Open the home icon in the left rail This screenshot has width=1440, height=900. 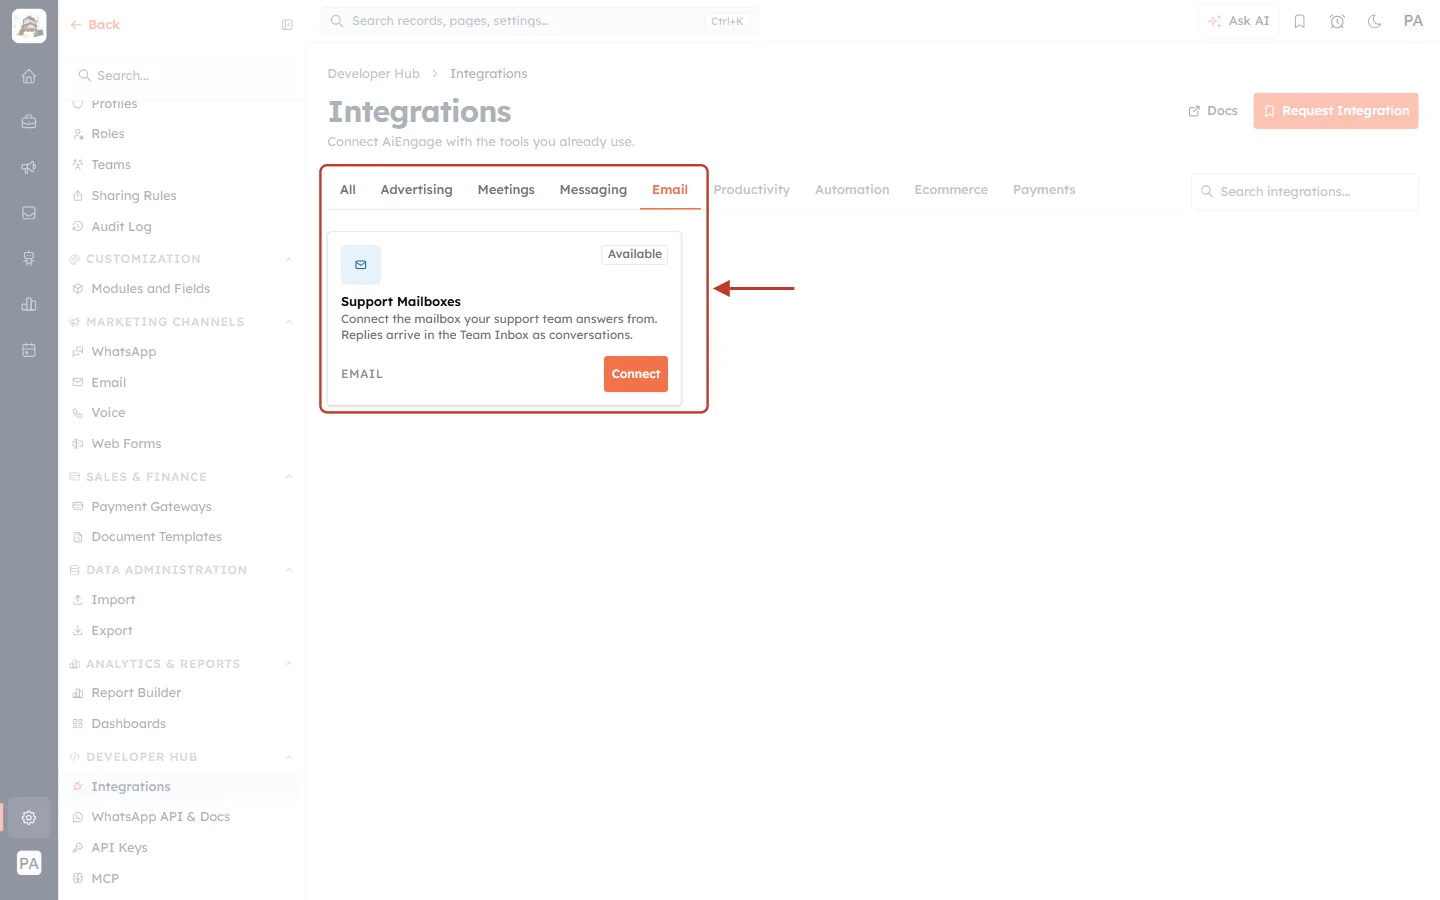point(29,76)
